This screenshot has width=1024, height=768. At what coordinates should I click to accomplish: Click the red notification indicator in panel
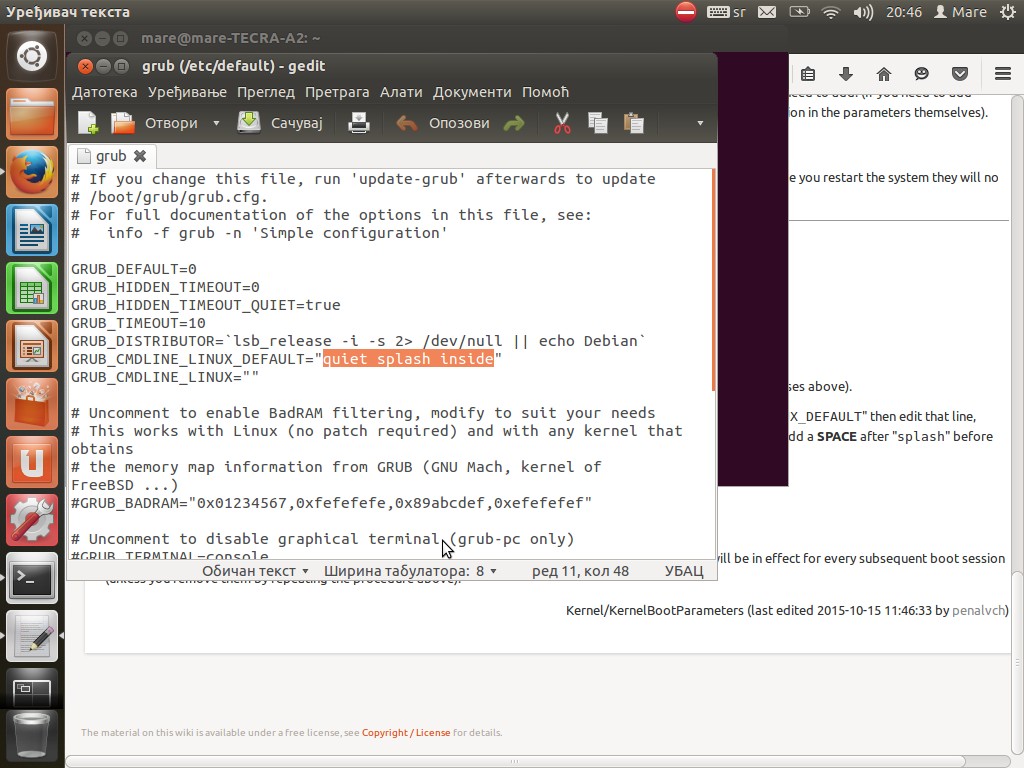pyautogui.click(x=686, y=12)
